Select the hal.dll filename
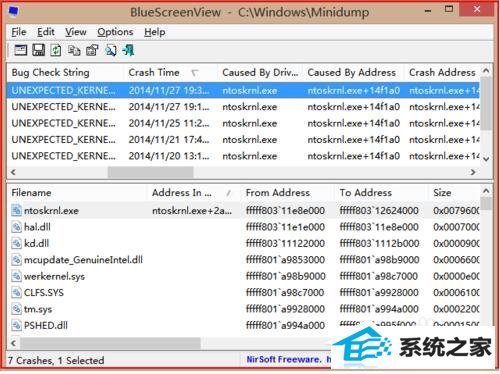The height and width of the screenshot is (374, 500). pyautogui.click(x=37, y=227)
